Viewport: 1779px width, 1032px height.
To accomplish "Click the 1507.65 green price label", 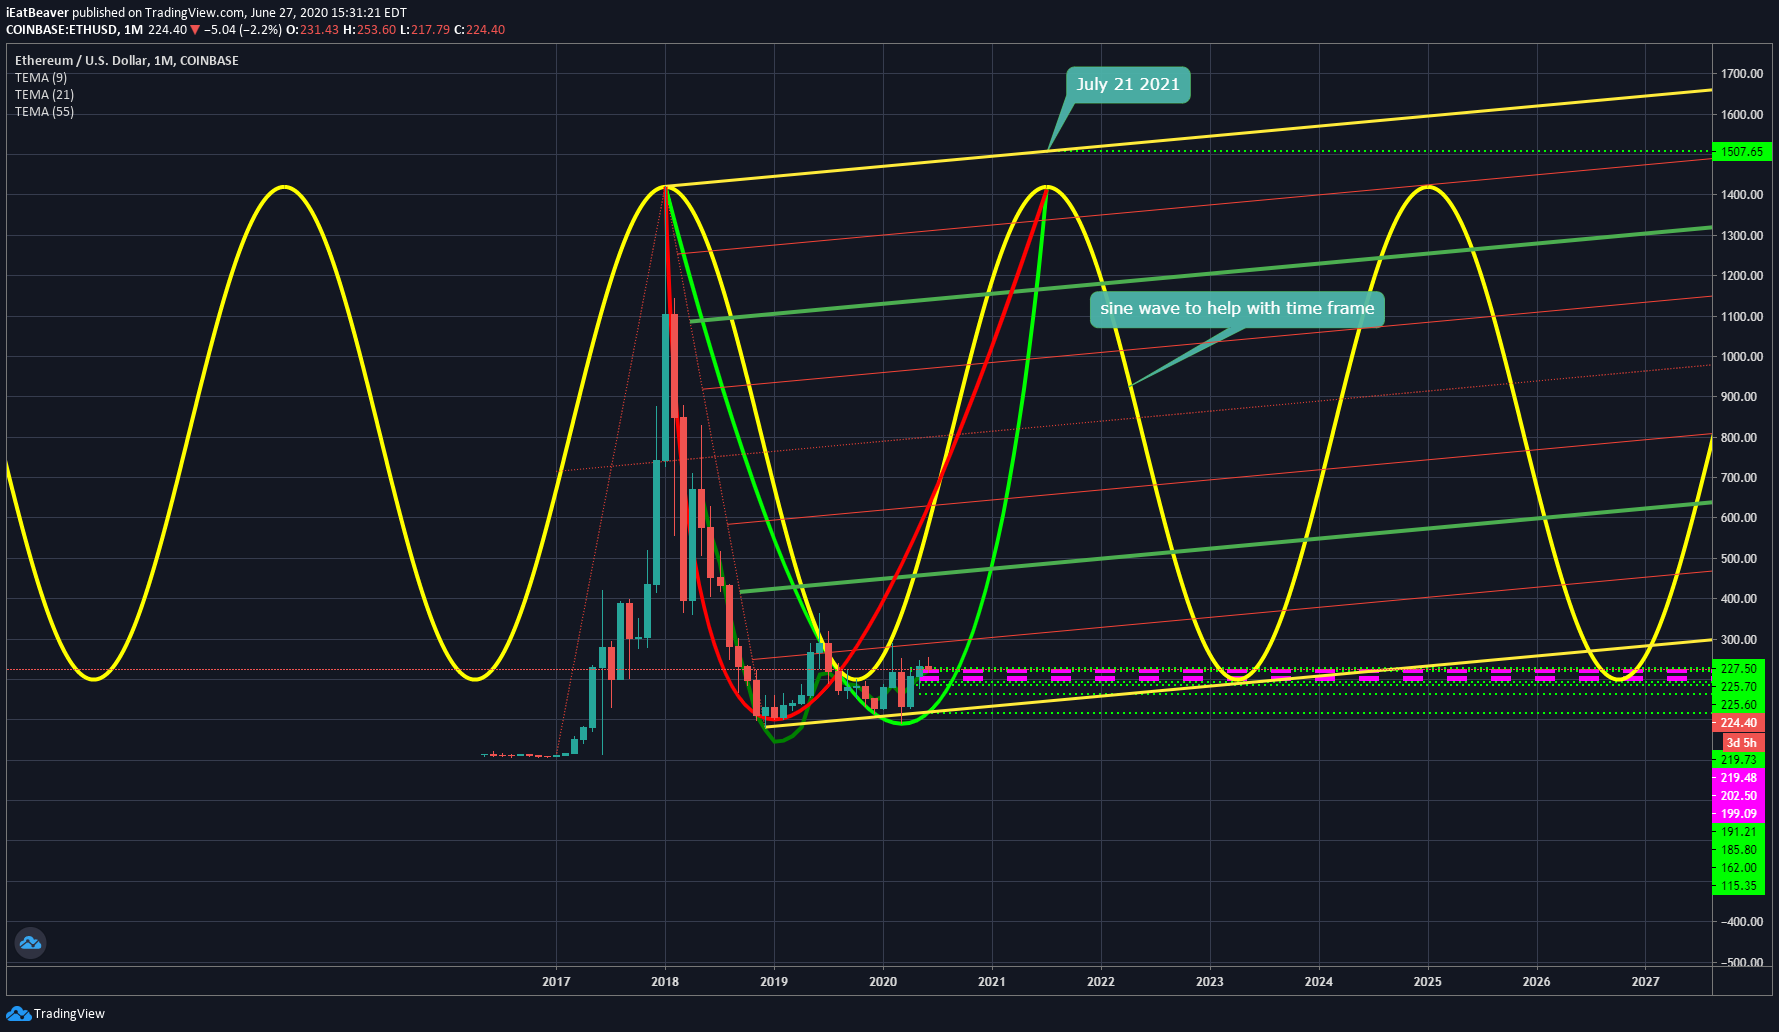I will point(1742,151).
